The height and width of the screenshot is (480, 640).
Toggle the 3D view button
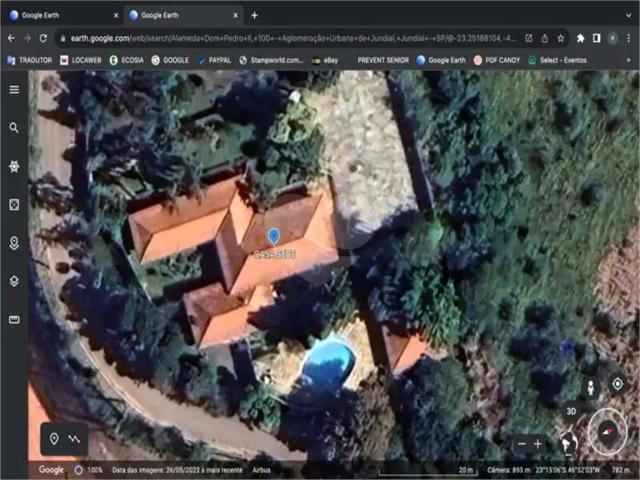pos(571,411)
